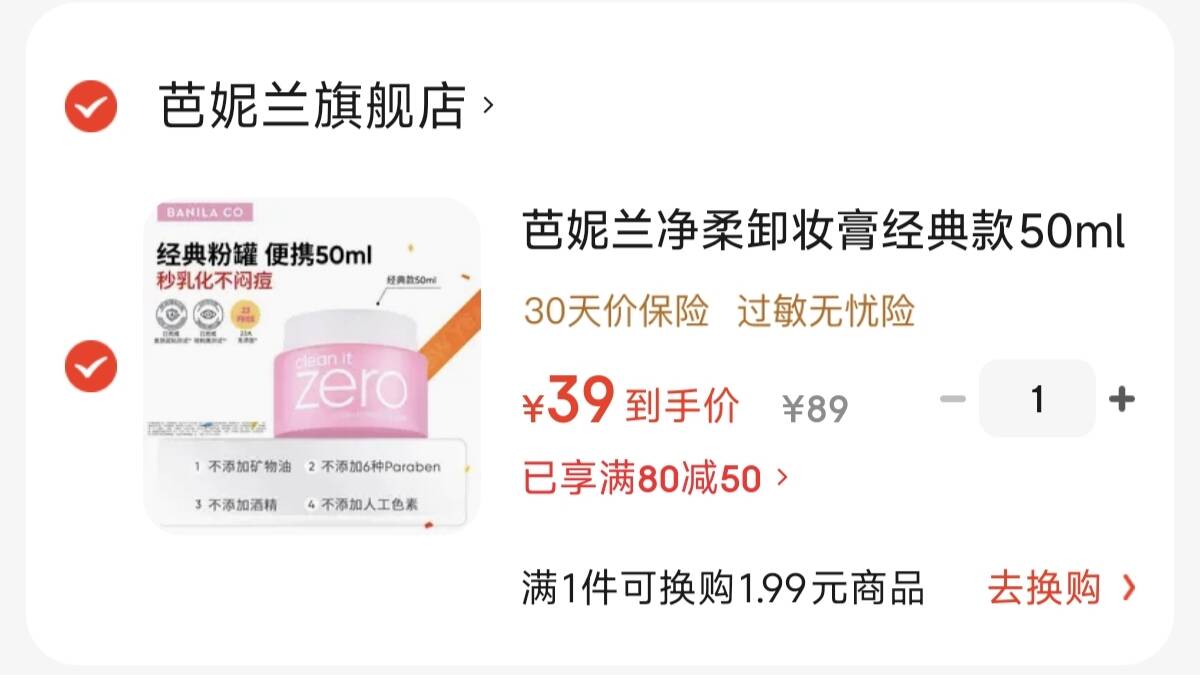Tap the 过敏无忧险 tag

826,312
